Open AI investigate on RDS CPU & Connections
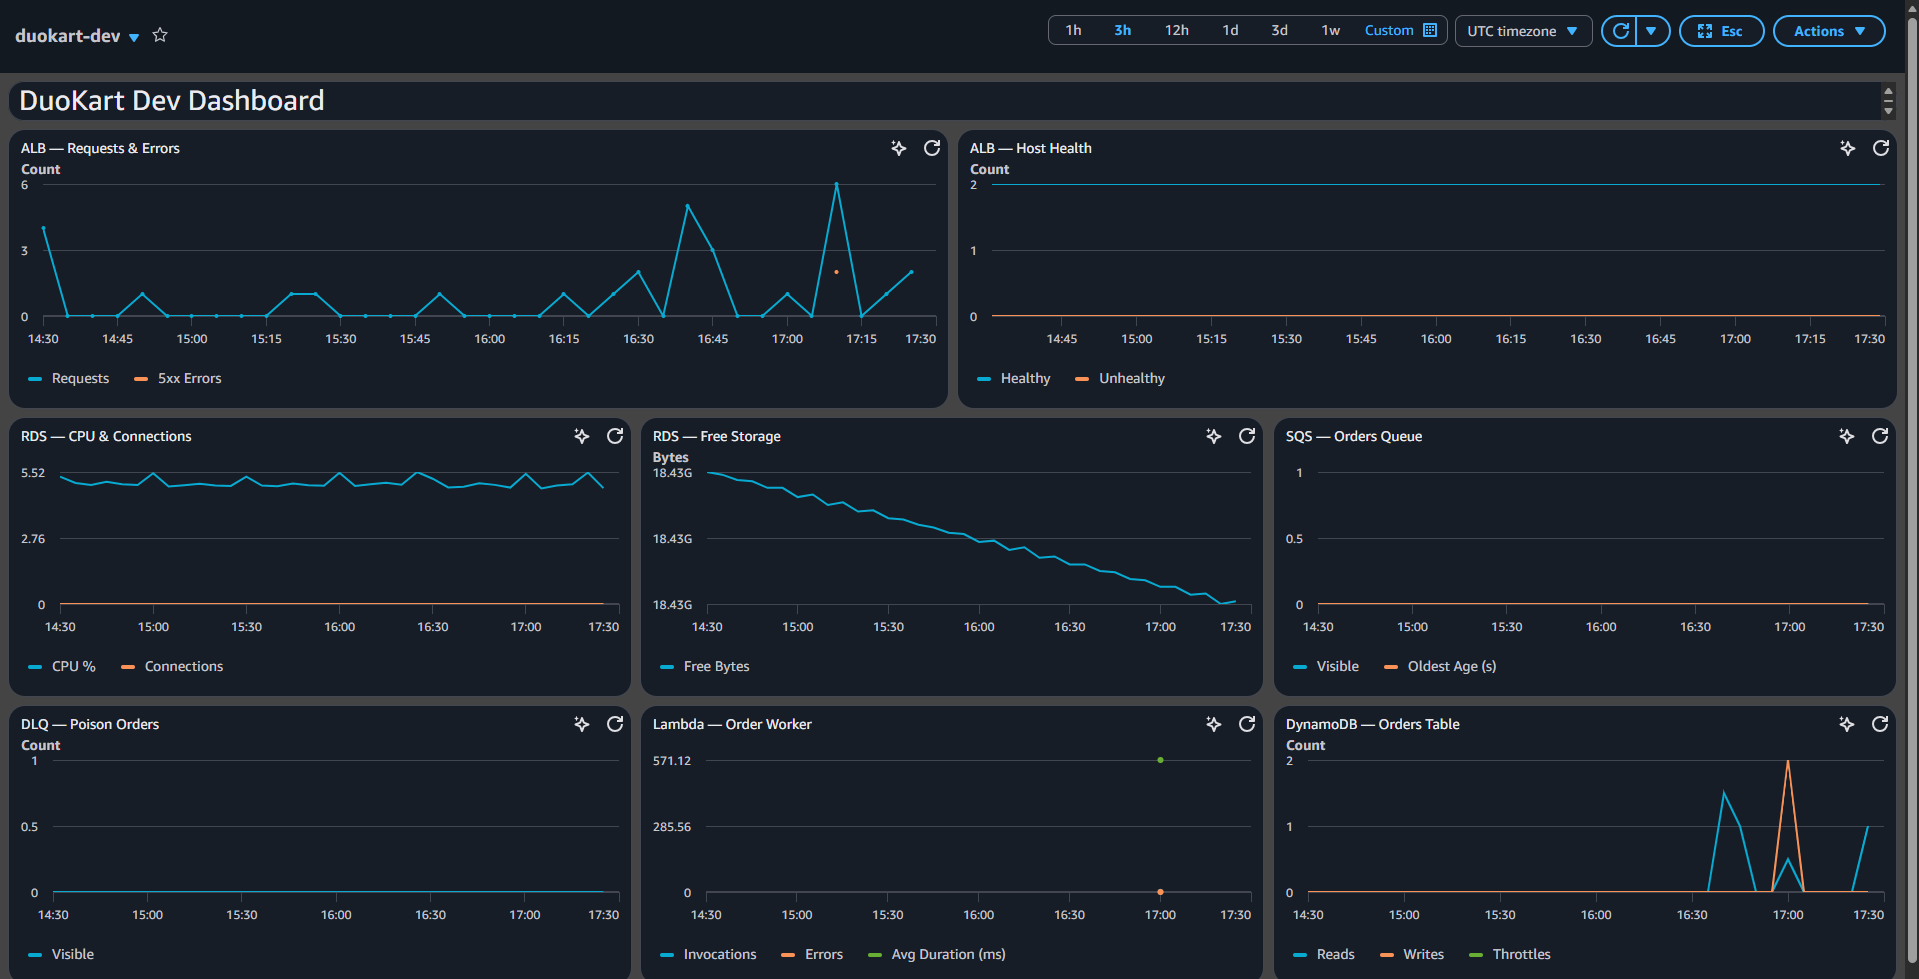This screenshot has height=979, width=1919. tap(582, 436)
